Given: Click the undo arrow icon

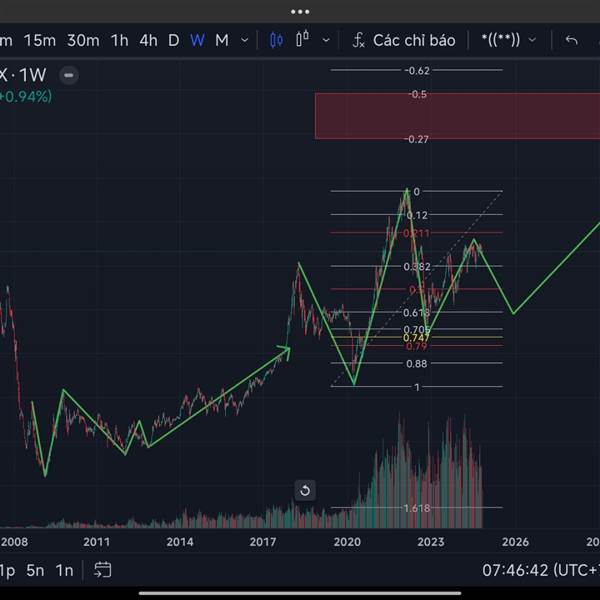Looking at the screenshot, I should (x=571, y=40).
